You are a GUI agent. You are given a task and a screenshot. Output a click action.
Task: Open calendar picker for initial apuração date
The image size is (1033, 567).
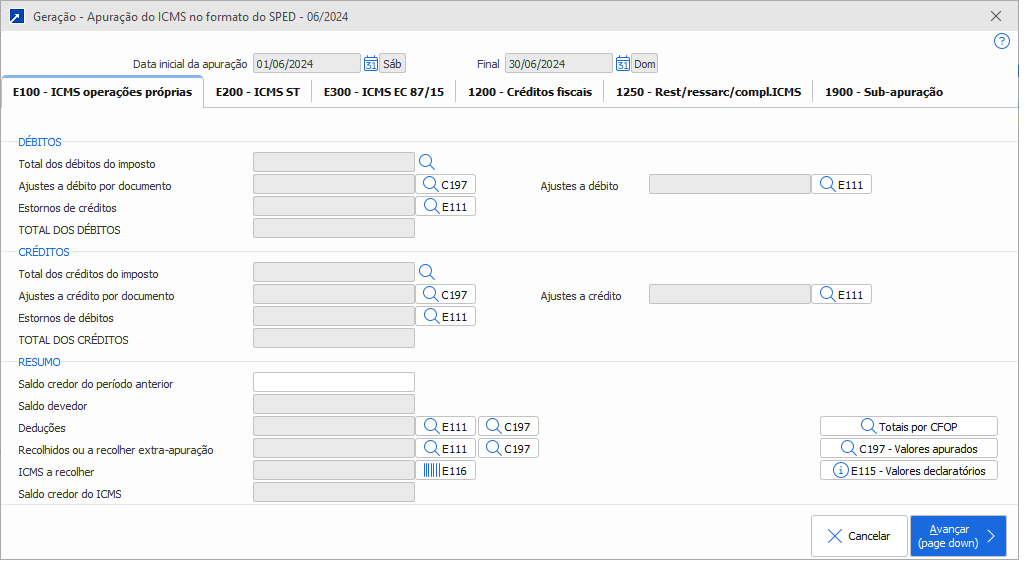pyautogui.click(x=370, y=64)
